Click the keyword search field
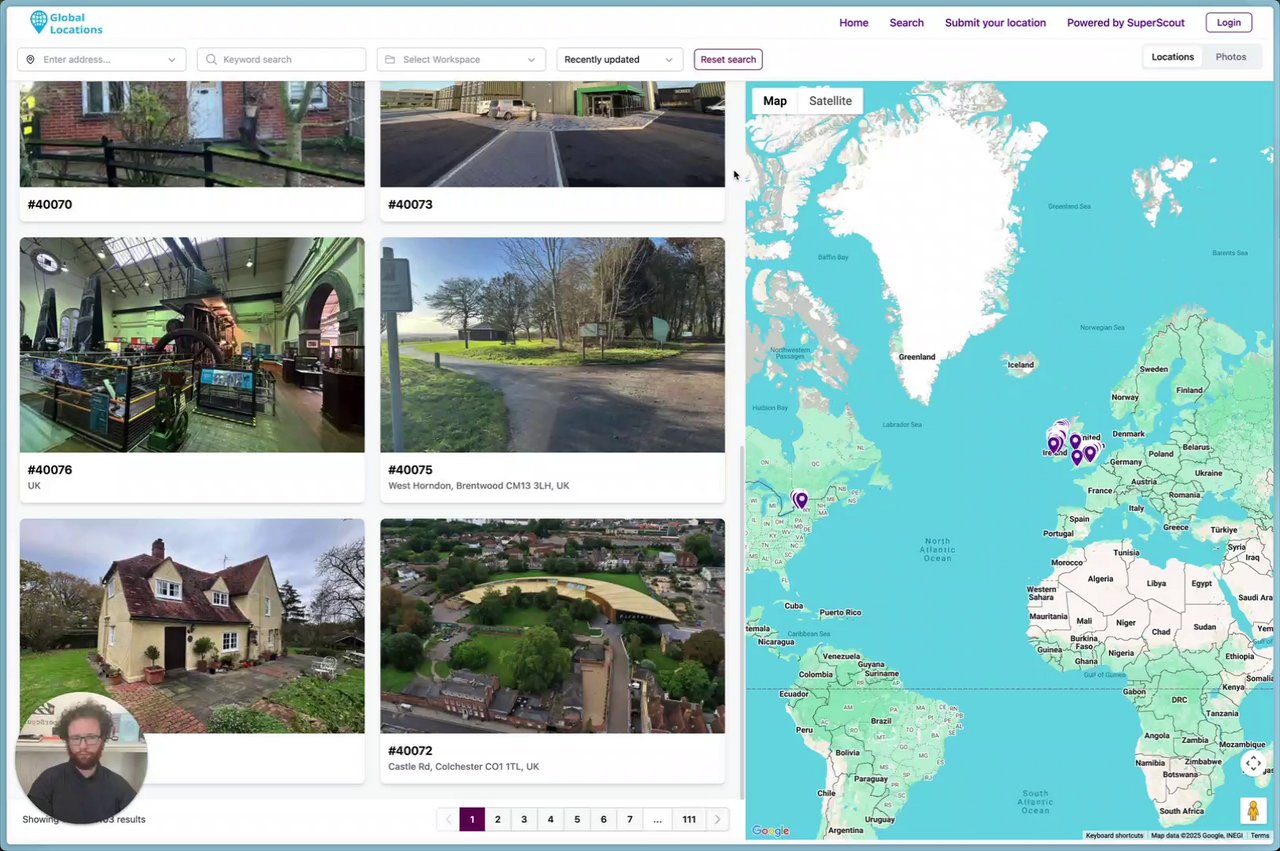This screenshot has width=1280, height=851. click(282, 60)
